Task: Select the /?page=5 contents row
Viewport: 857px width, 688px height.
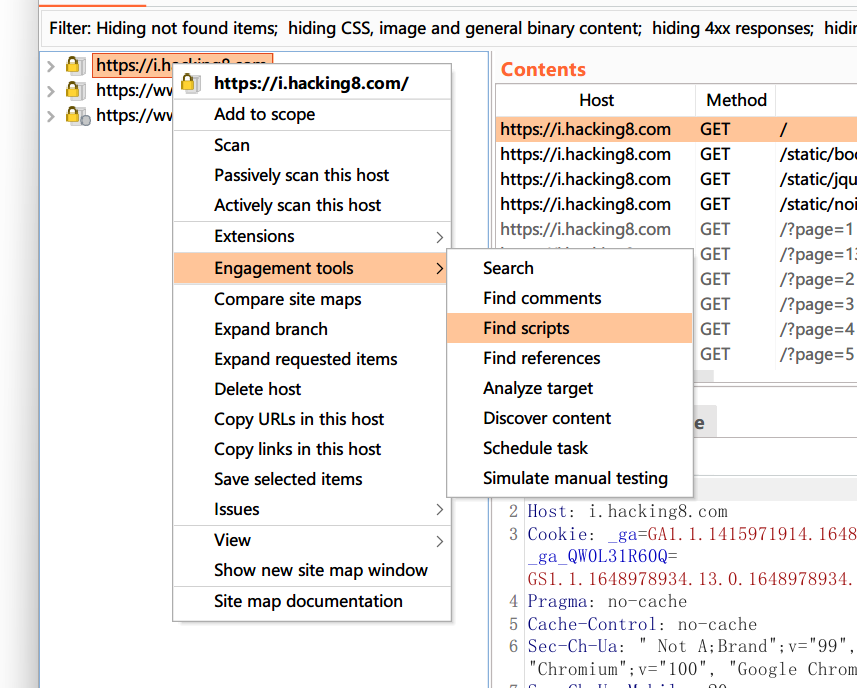Action: 775,355
